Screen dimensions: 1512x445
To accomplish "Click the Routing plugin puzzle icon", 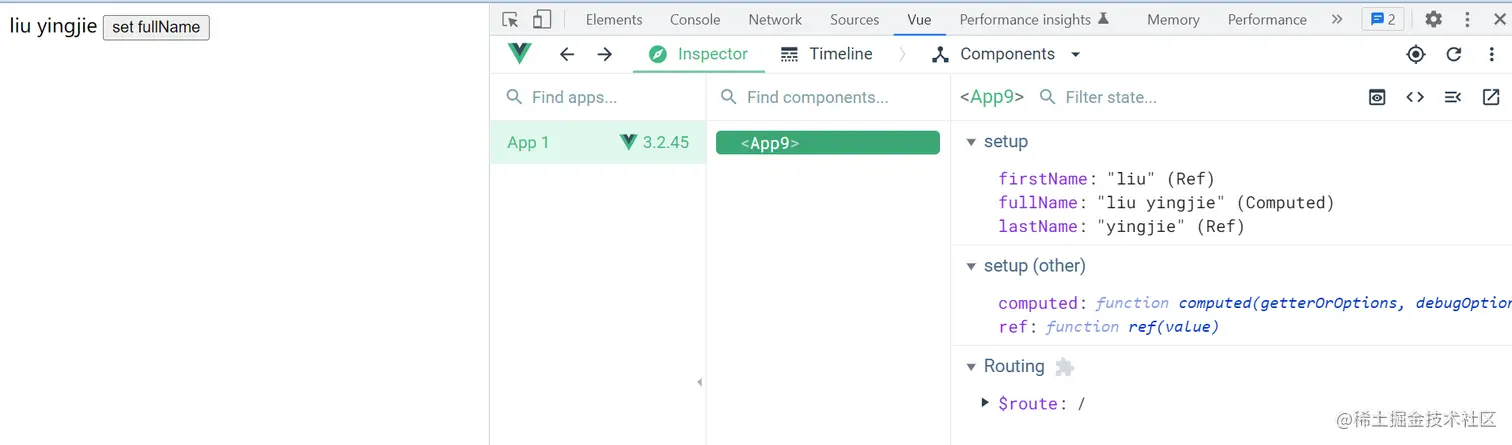I will 1065,367.
